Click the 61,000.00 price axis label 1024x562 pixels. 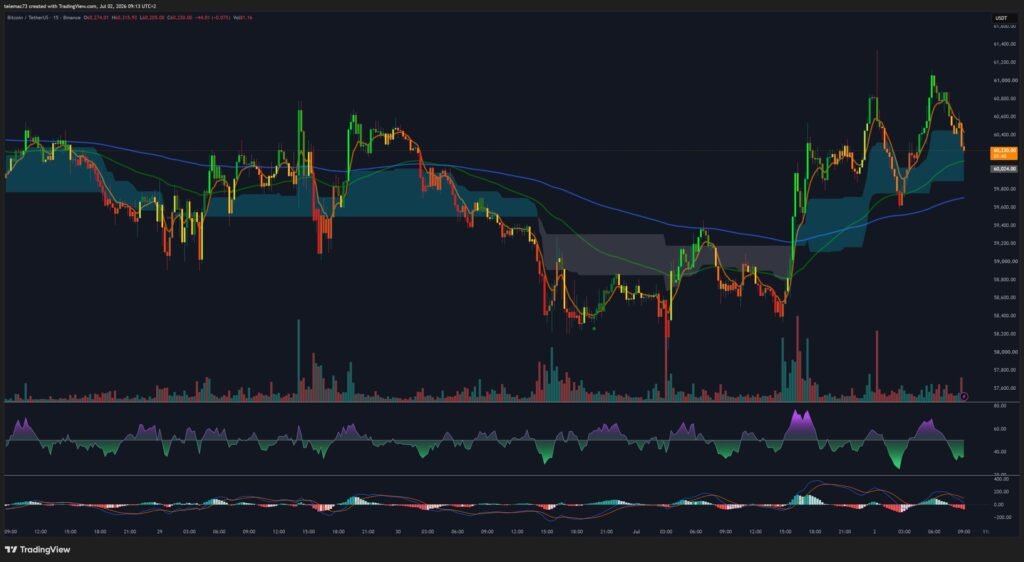(1004, 80)
